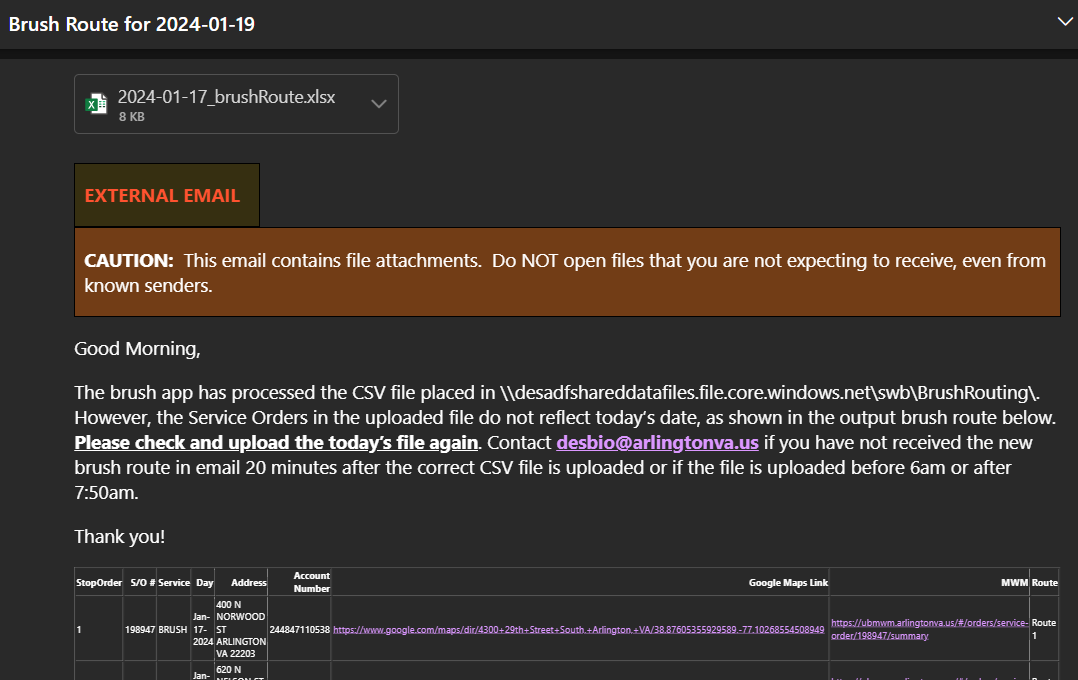Click the S/O # column header
This screenshot has height=680, width=1078.
(x=141, y=582)
